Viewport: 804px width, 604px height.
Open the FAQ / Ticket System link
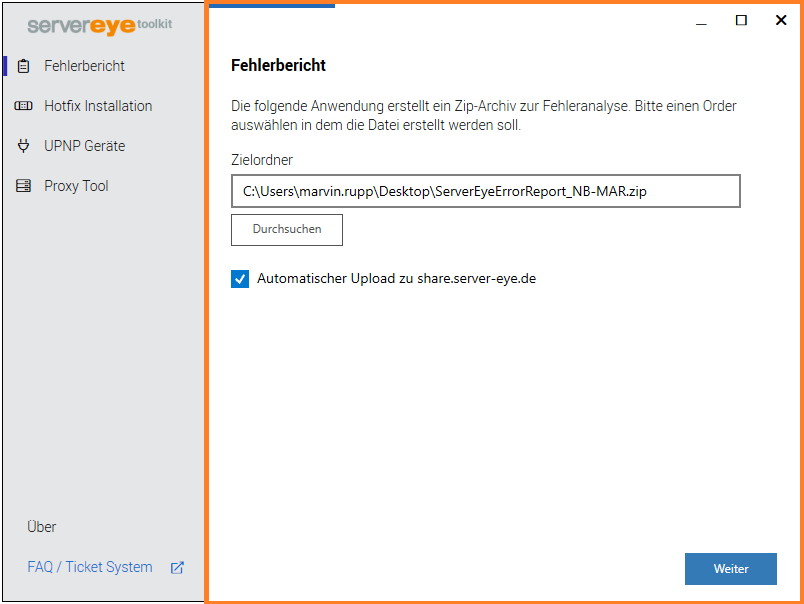[90, 567]
